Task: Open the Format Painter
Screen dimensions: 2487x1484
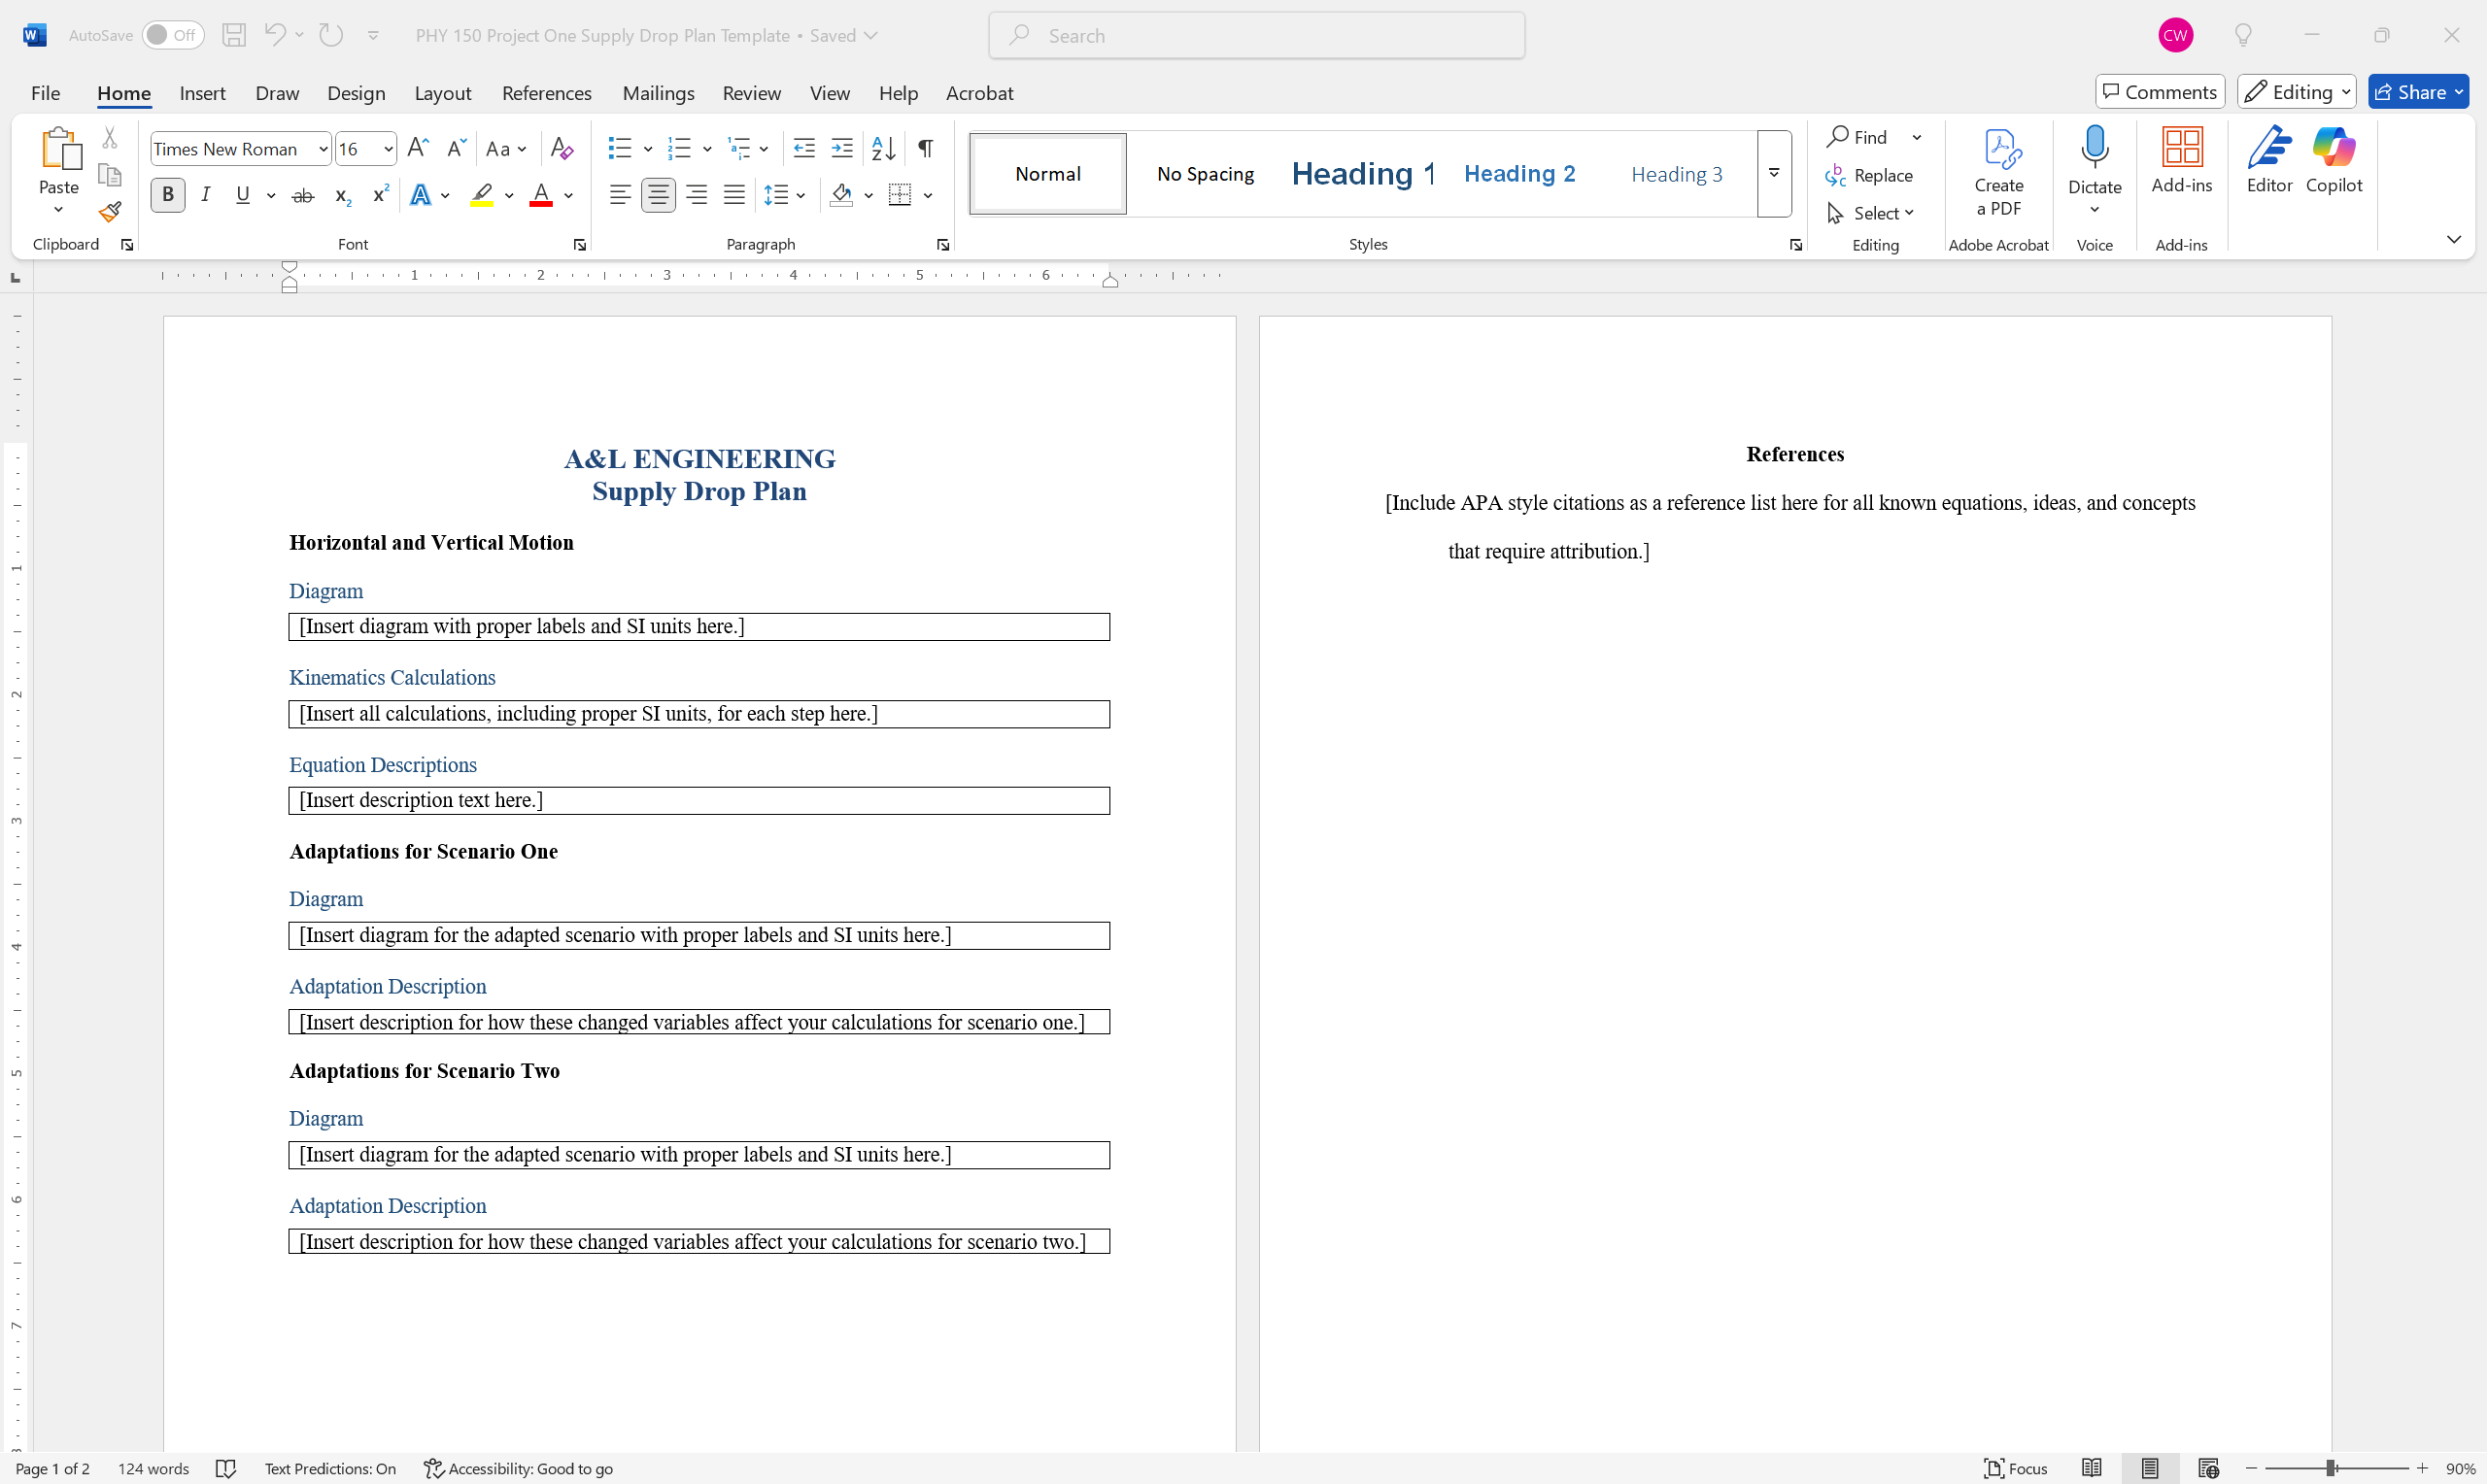Action: 109,211
